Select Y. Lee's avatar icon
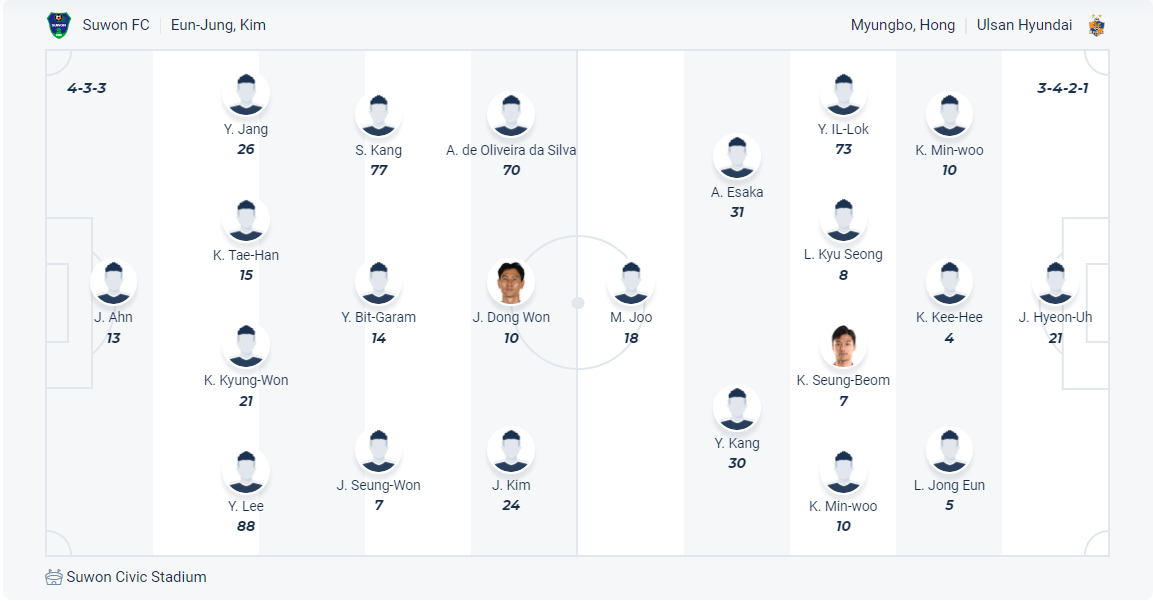1153x601 pixels. pyautogui.click(x=246, y=471)
